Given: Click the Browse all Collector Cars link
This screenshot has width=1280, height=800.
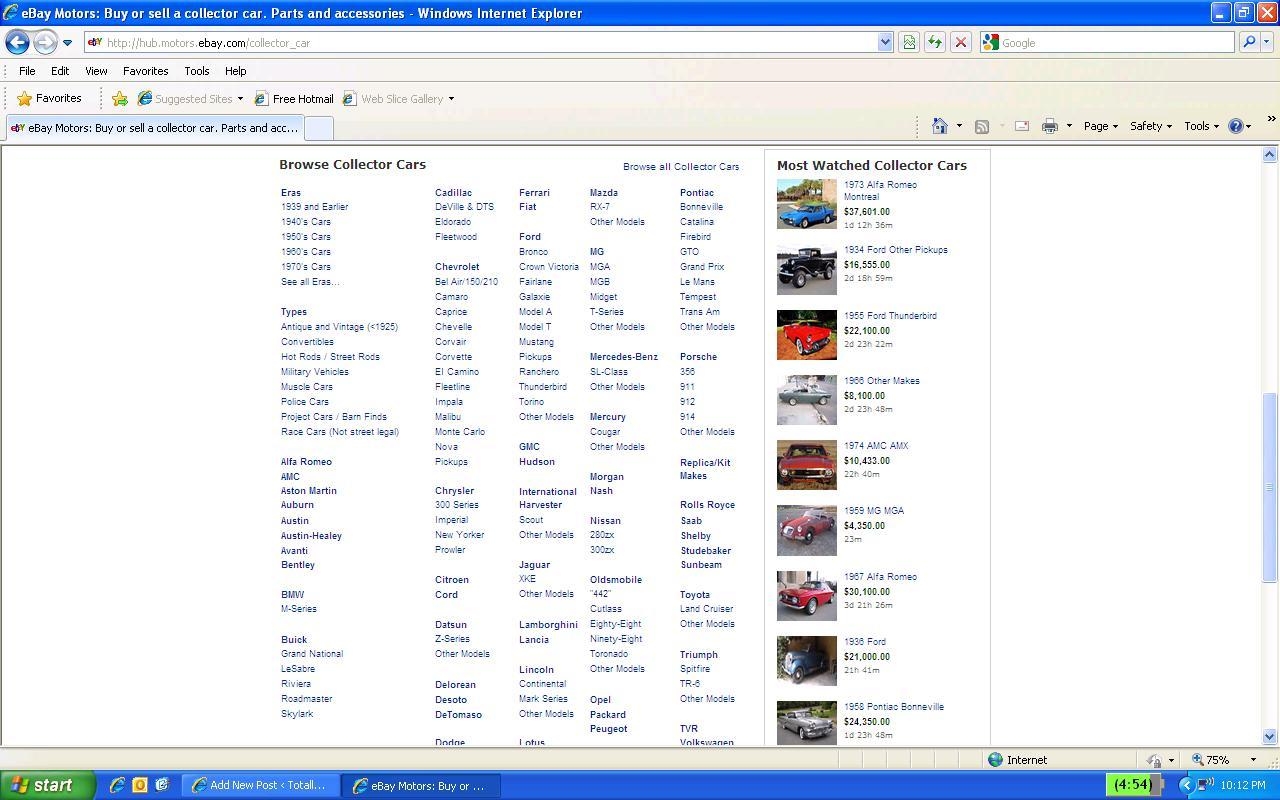Looking at the screenshot, I should coord(681,167).
